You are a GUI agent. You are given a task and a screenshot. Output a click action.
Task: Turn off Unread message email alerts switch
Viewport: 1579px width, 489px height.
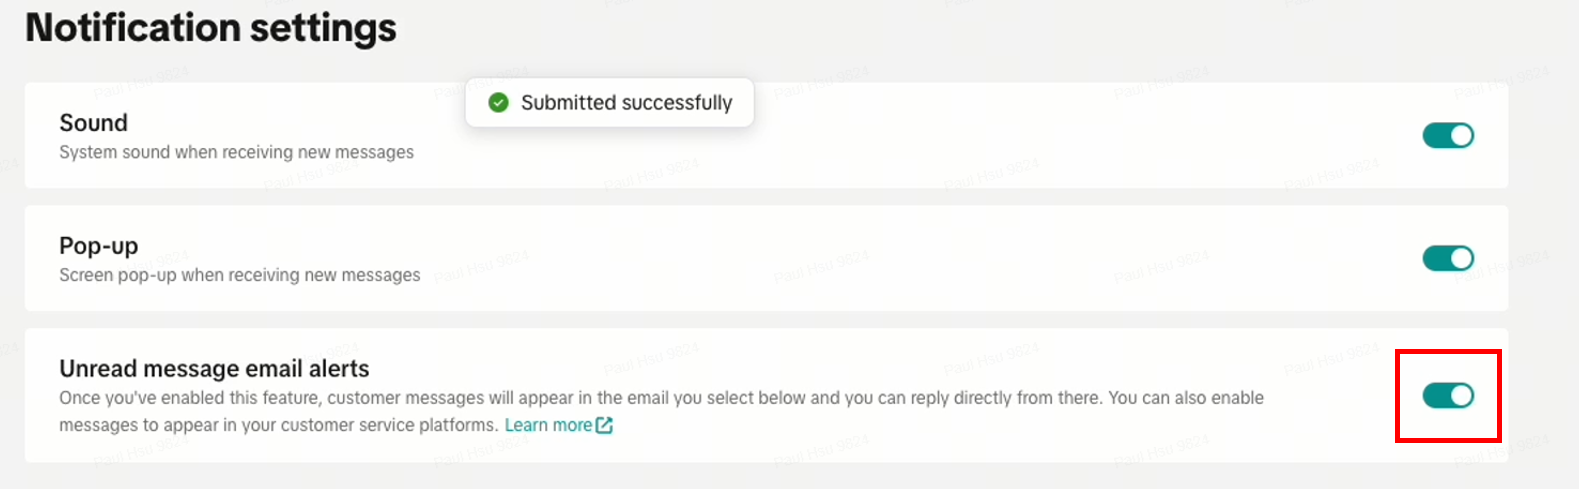tap(1447, 396)
